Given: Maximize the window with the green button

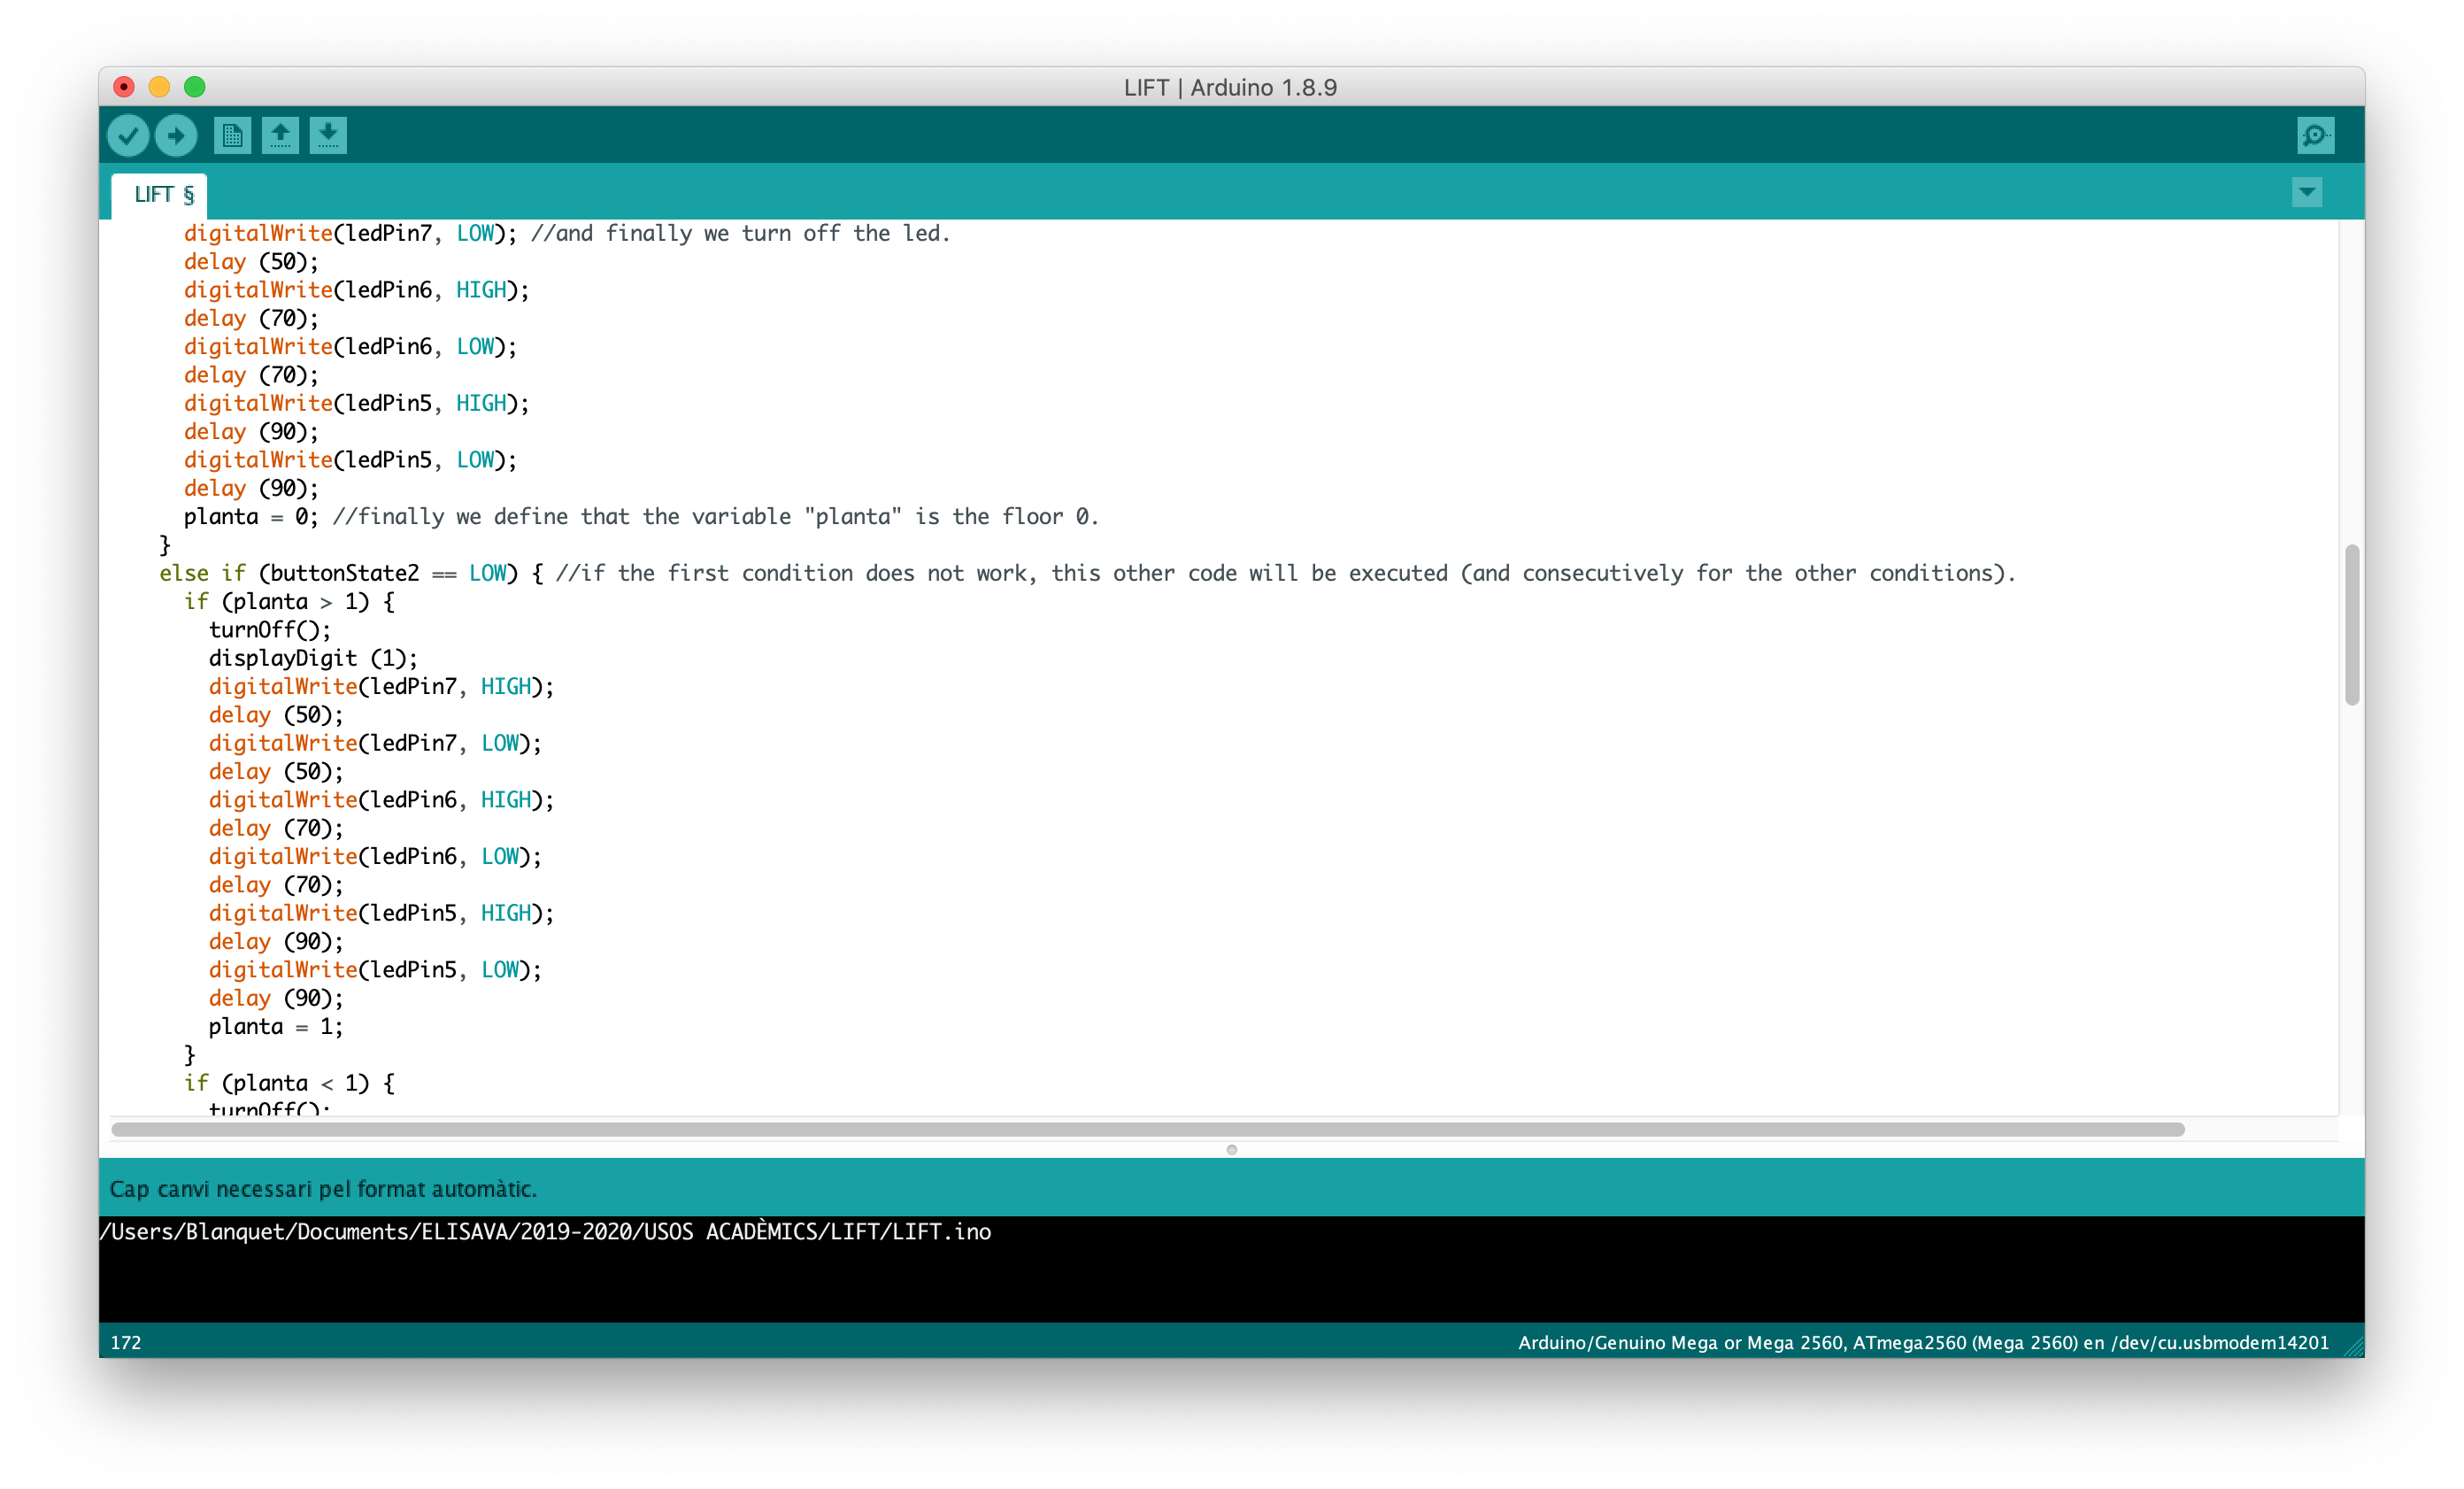Looking at the screenshot, I should tap(195, 87).
